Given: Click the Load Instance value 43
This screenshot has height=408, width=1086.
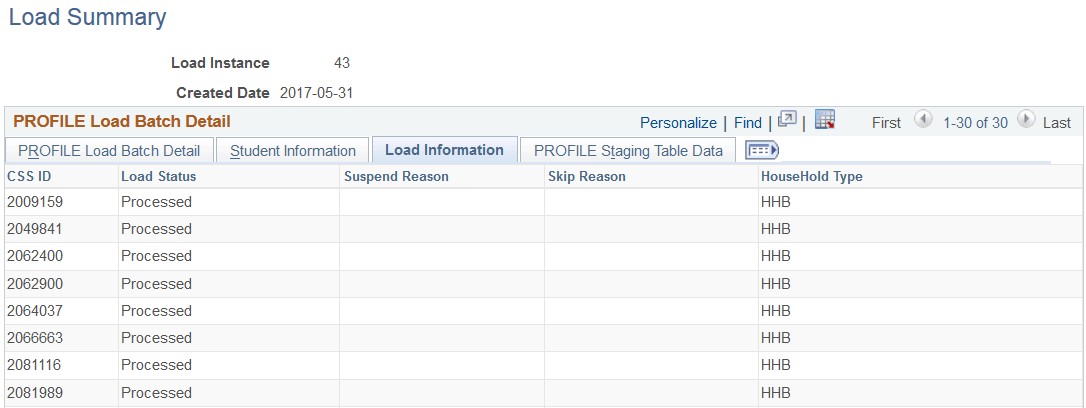Looking at the screenshot, I should (x=342, y=63).
